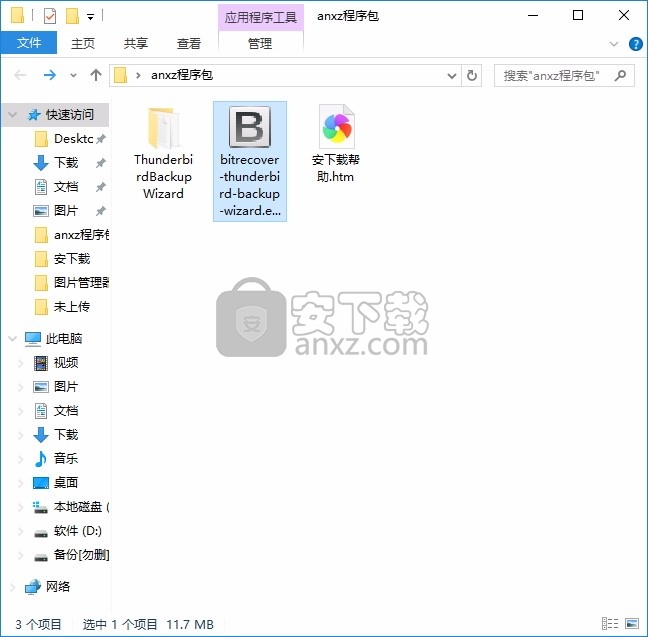Open the 备份[勿删] drive

81,555
